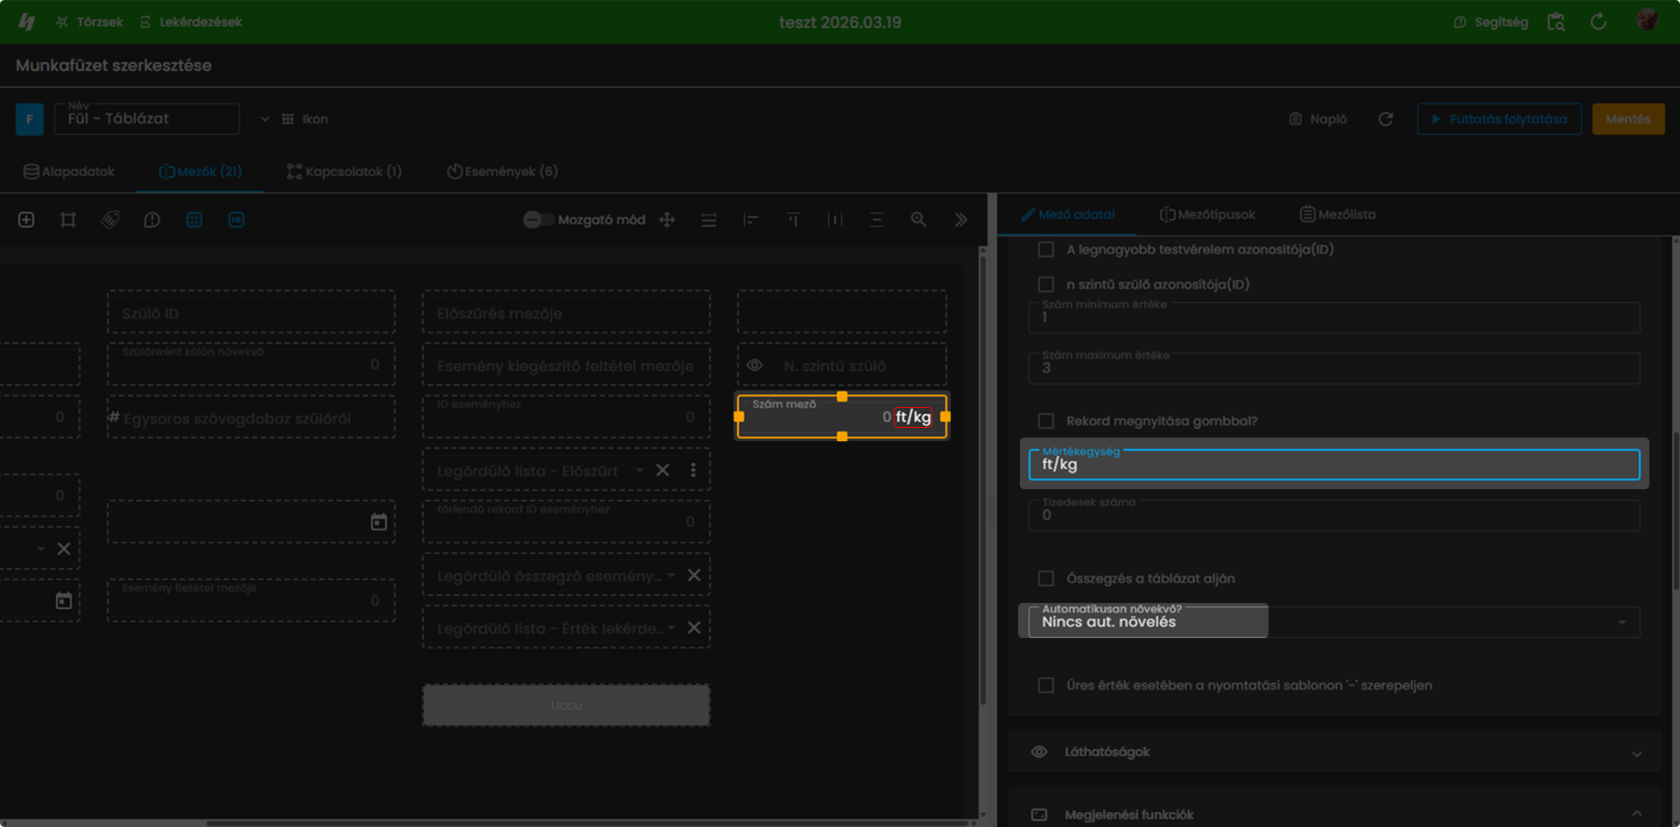
Task: Clear the Legördülő lista - Előszűrt field
Action: click(662, 470)
